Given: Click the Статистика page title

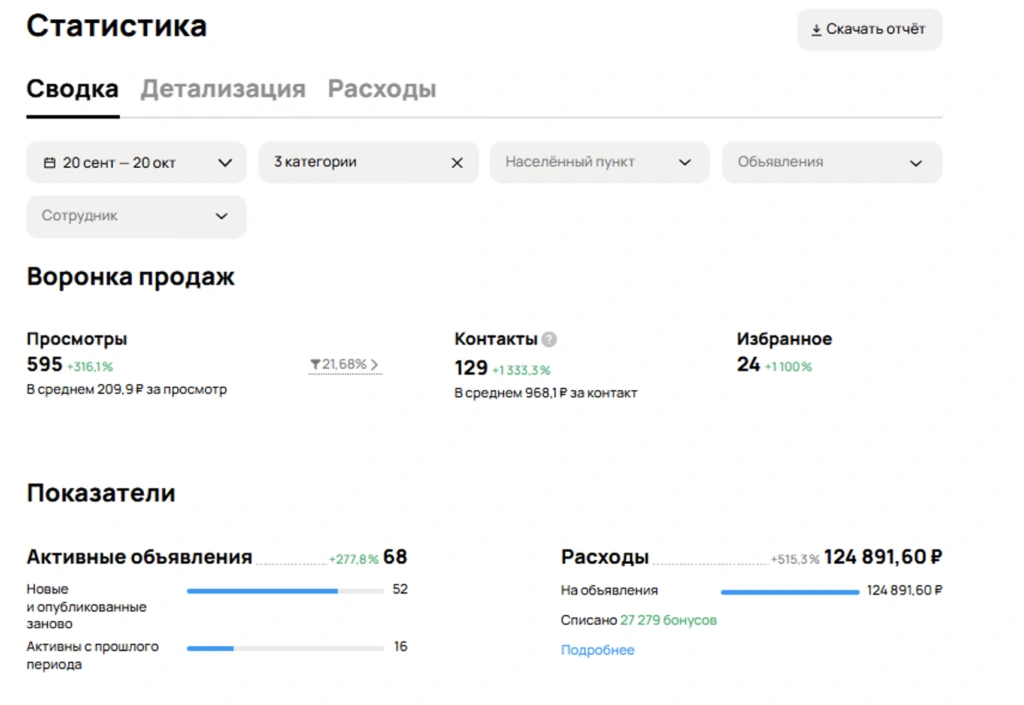Looking at the screenshot, I should pos(117,26).
